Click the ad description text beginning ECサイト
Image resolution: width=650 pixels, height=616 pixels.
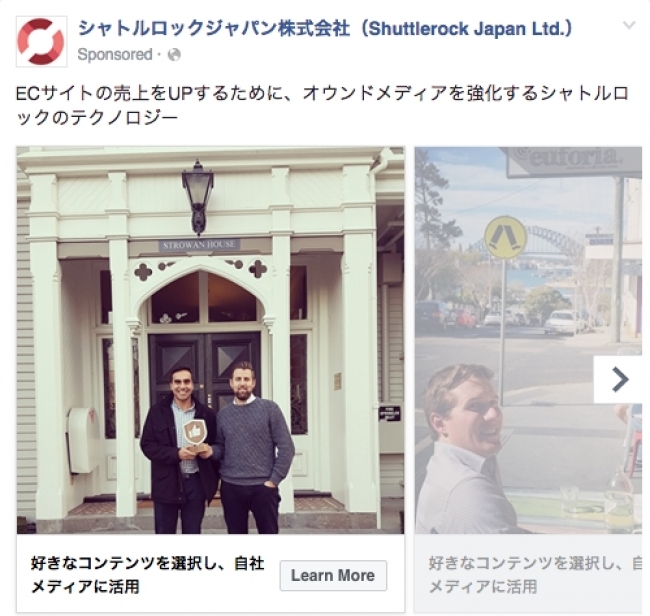(322, 106)
